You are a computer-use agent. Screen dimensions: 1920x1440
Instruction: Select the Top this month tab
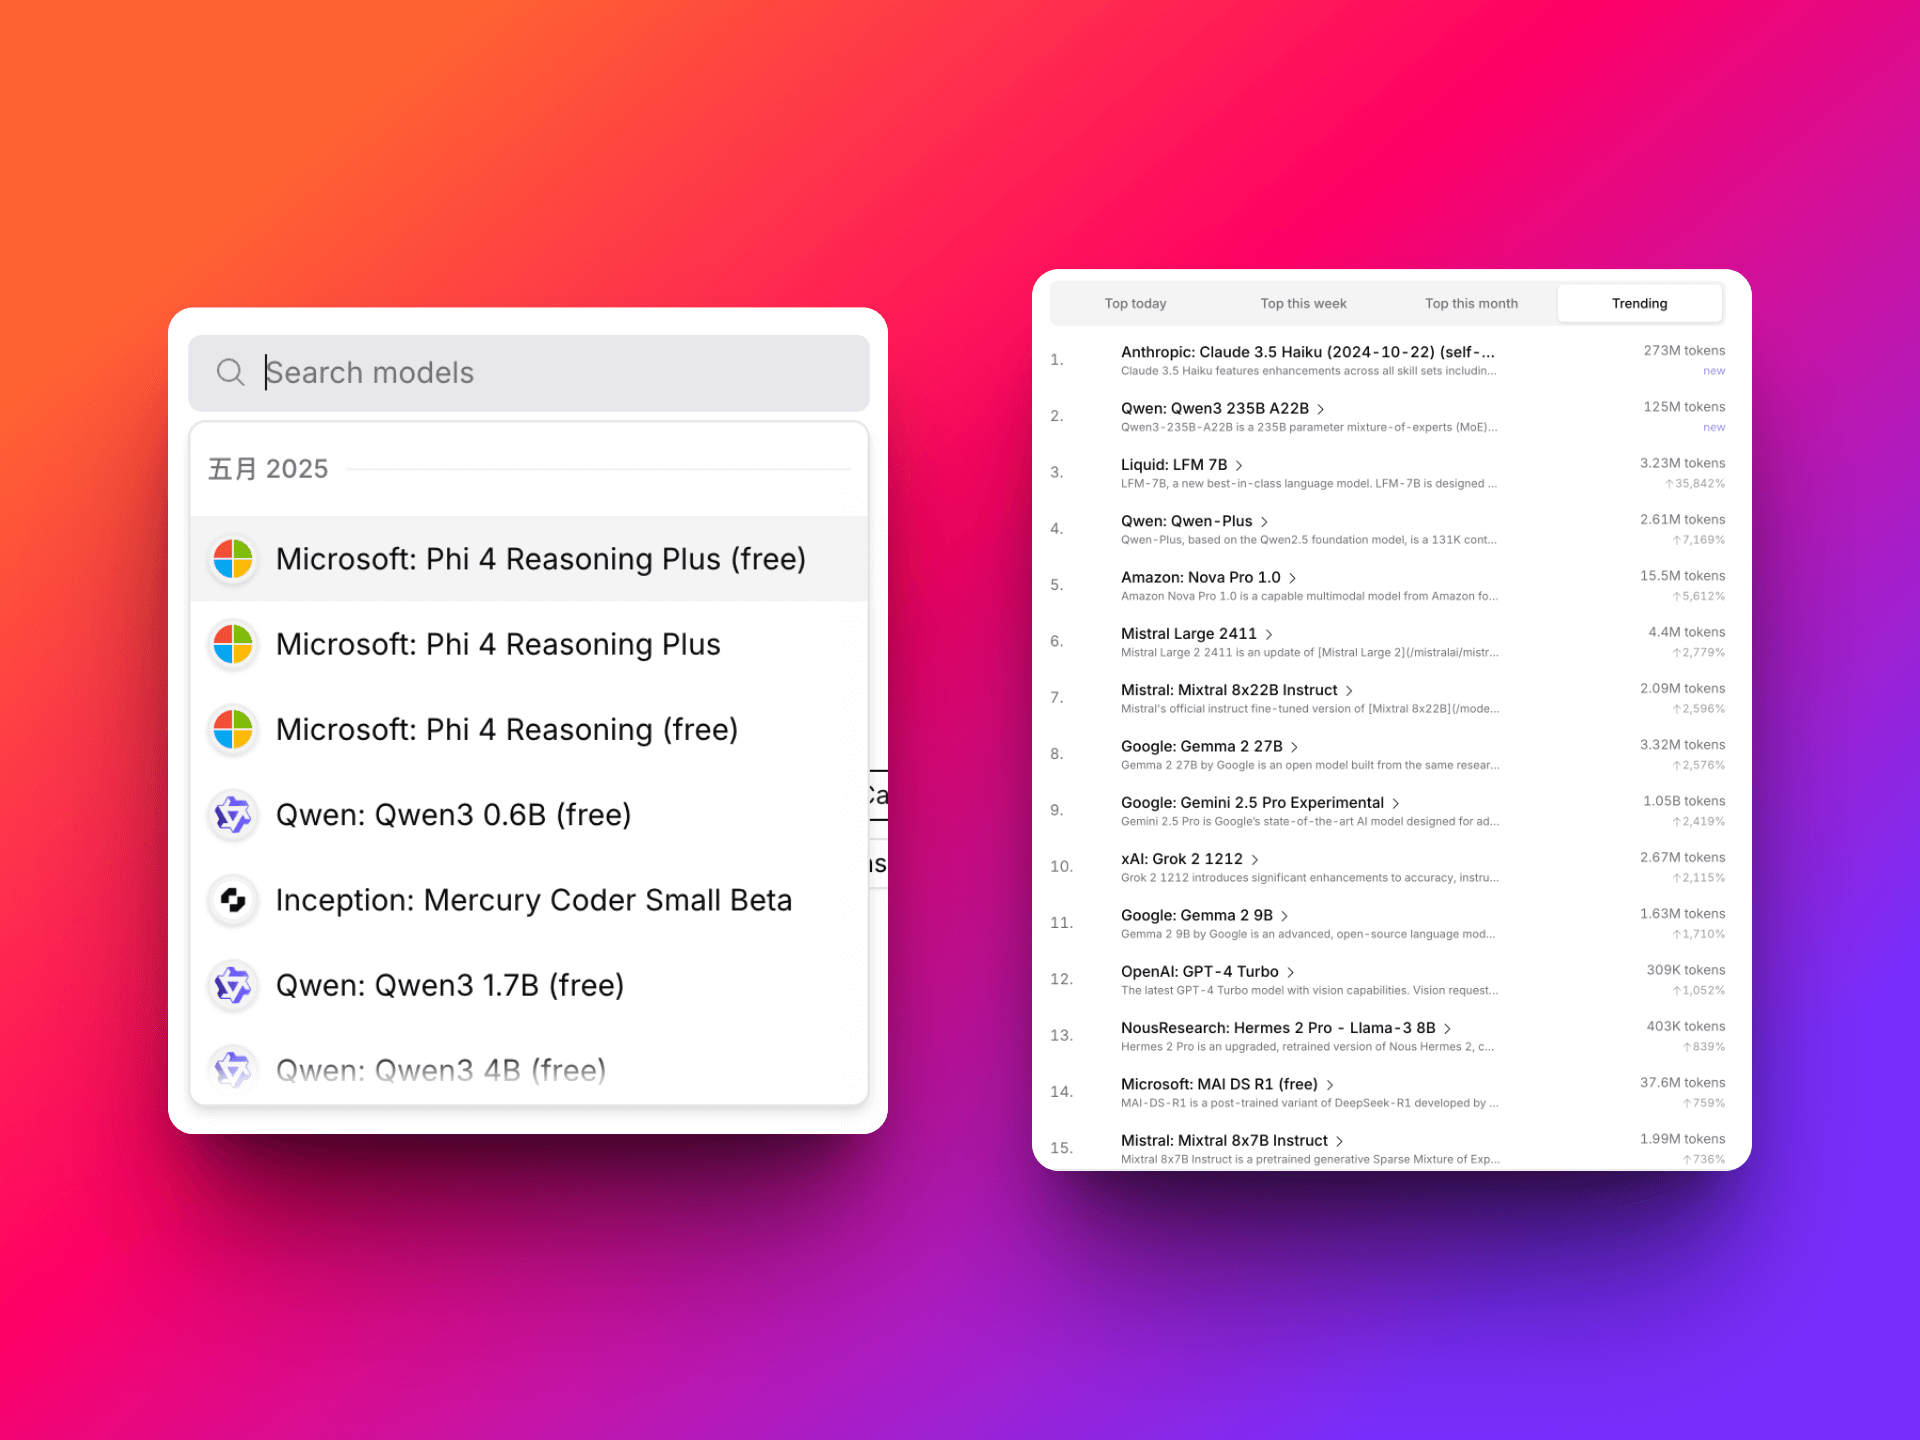[1471, 303]
